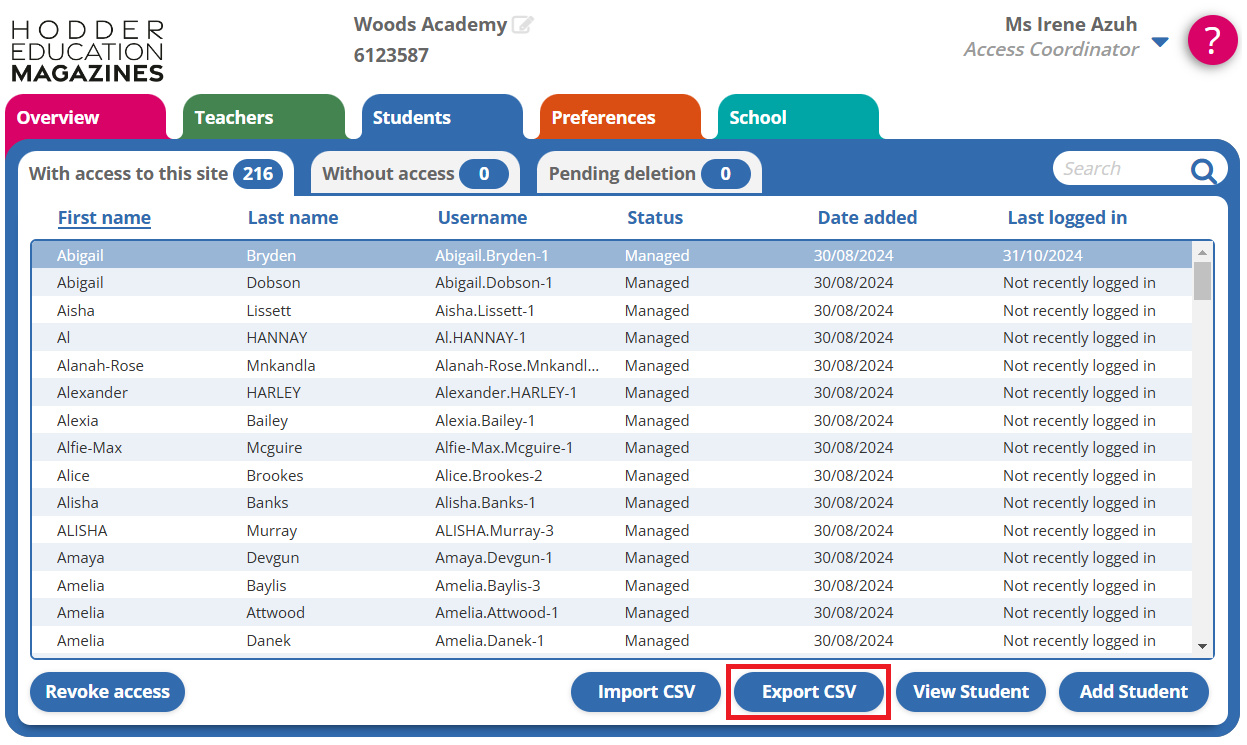The image size is (1247, 745).
Task: Open the School tab
Action: coord(758,118)
